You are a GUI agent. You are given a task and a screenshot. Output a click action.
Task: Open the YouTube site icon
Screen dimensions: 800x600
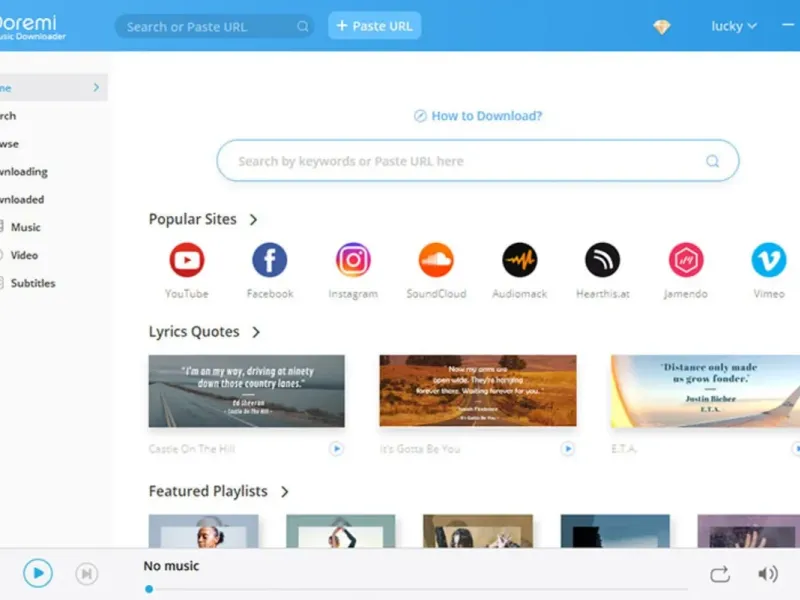tap(187, 260)
